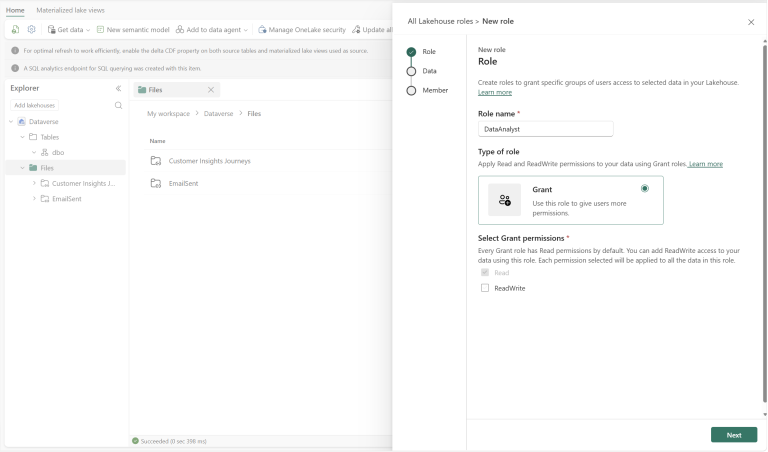This screenshot has width=768, height=452.
Task: Click the EmailSent folder icon in the list
Action: 156,183
